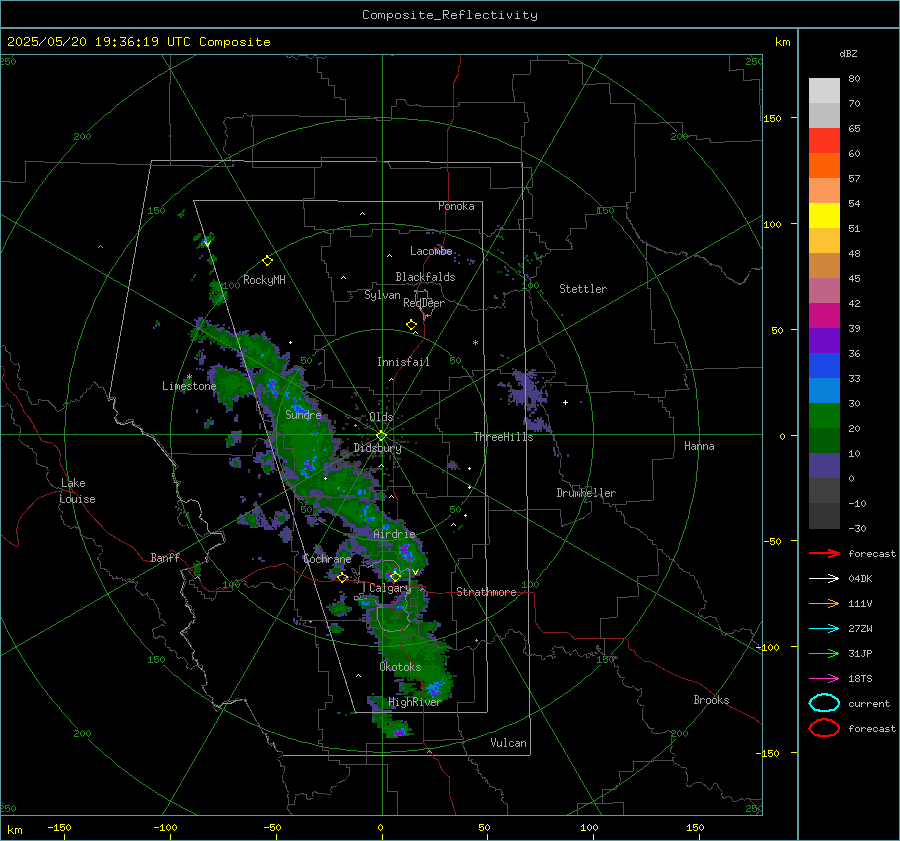
Task: Click the ThreeHills label
Action: (x=503, y=437)
